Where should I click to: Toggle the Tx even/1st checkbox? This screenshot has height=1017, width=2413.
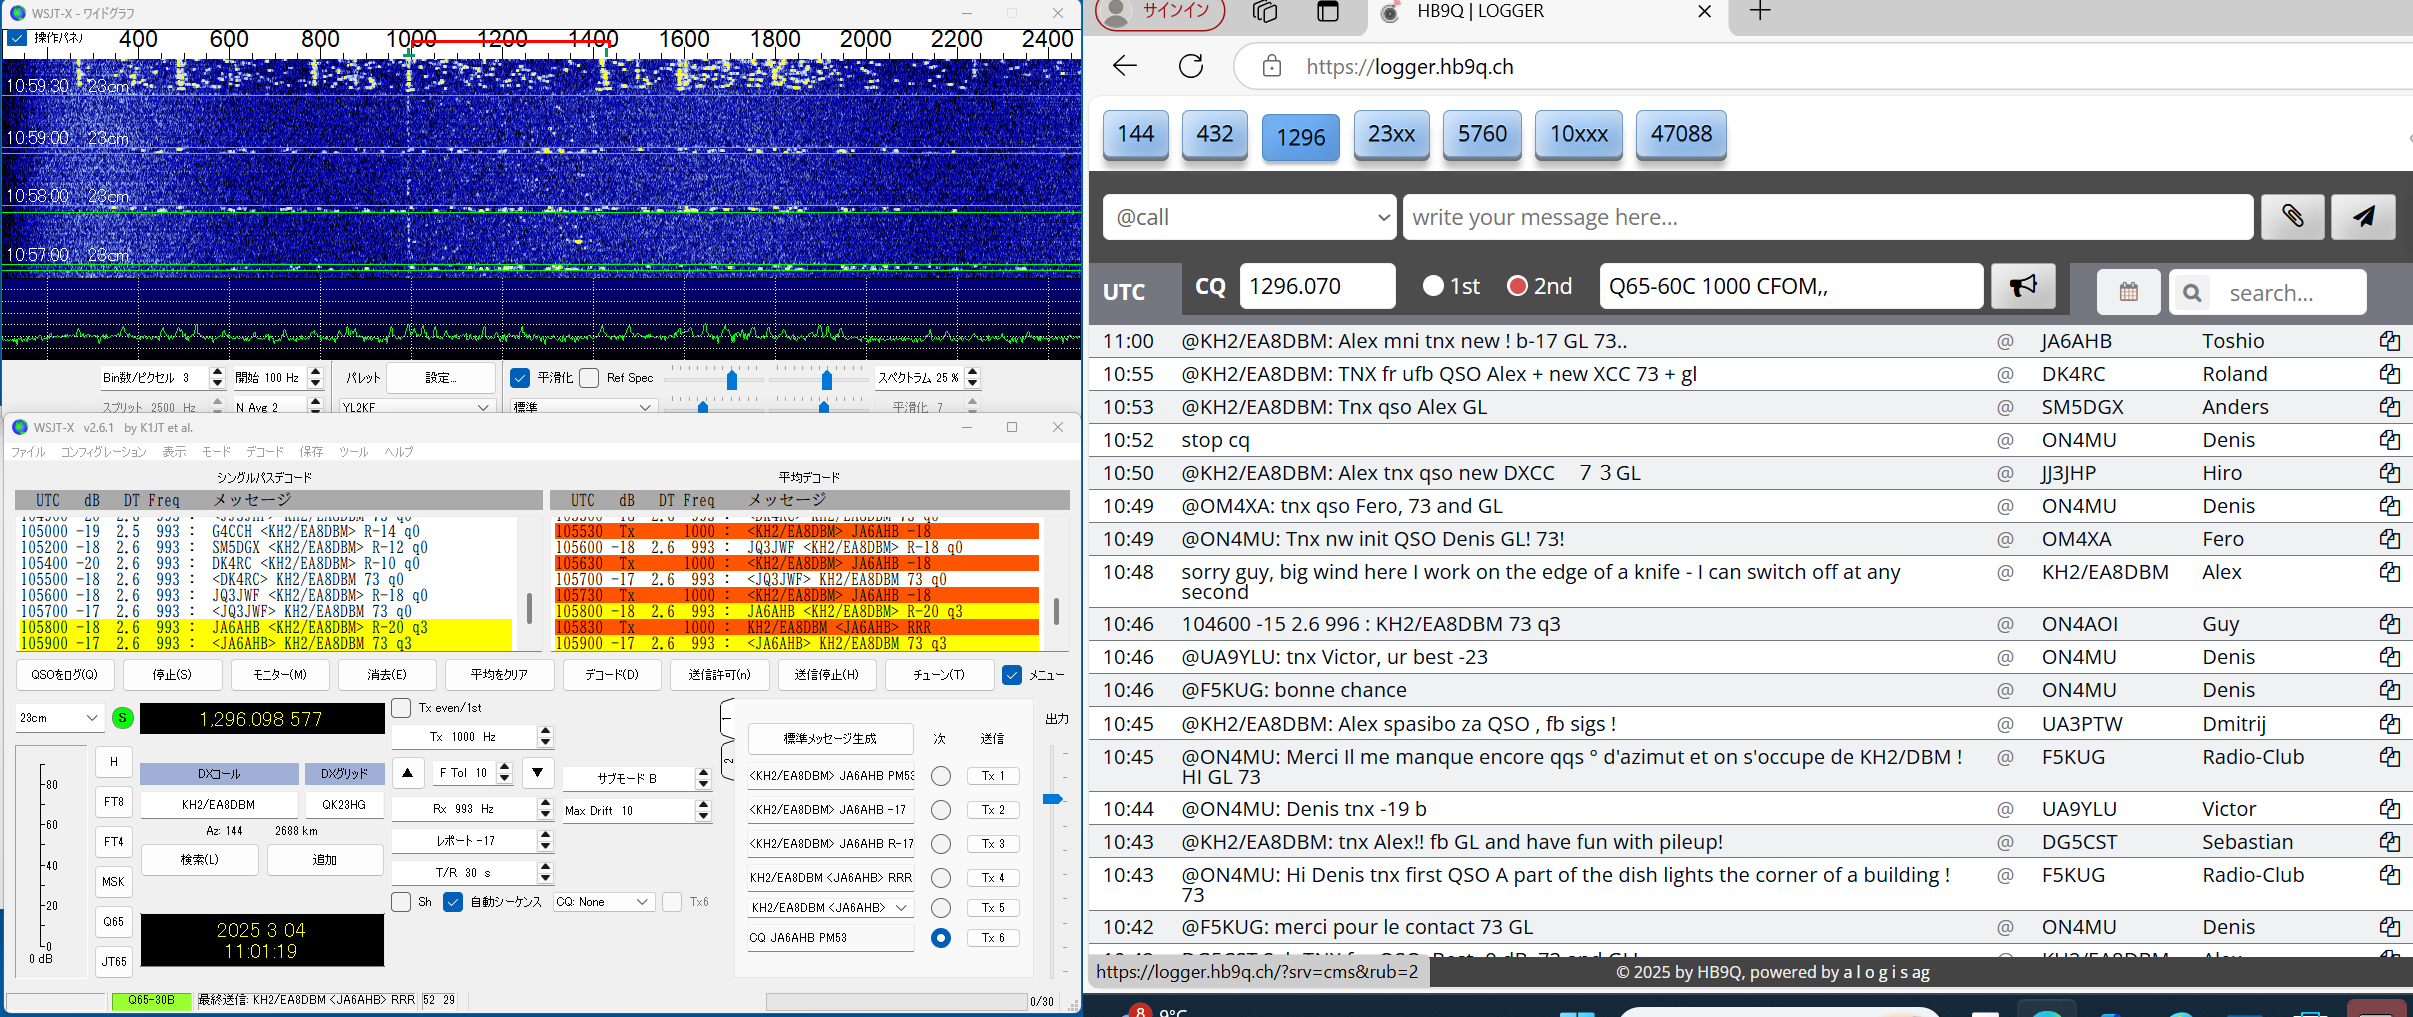tap(402, 708)
